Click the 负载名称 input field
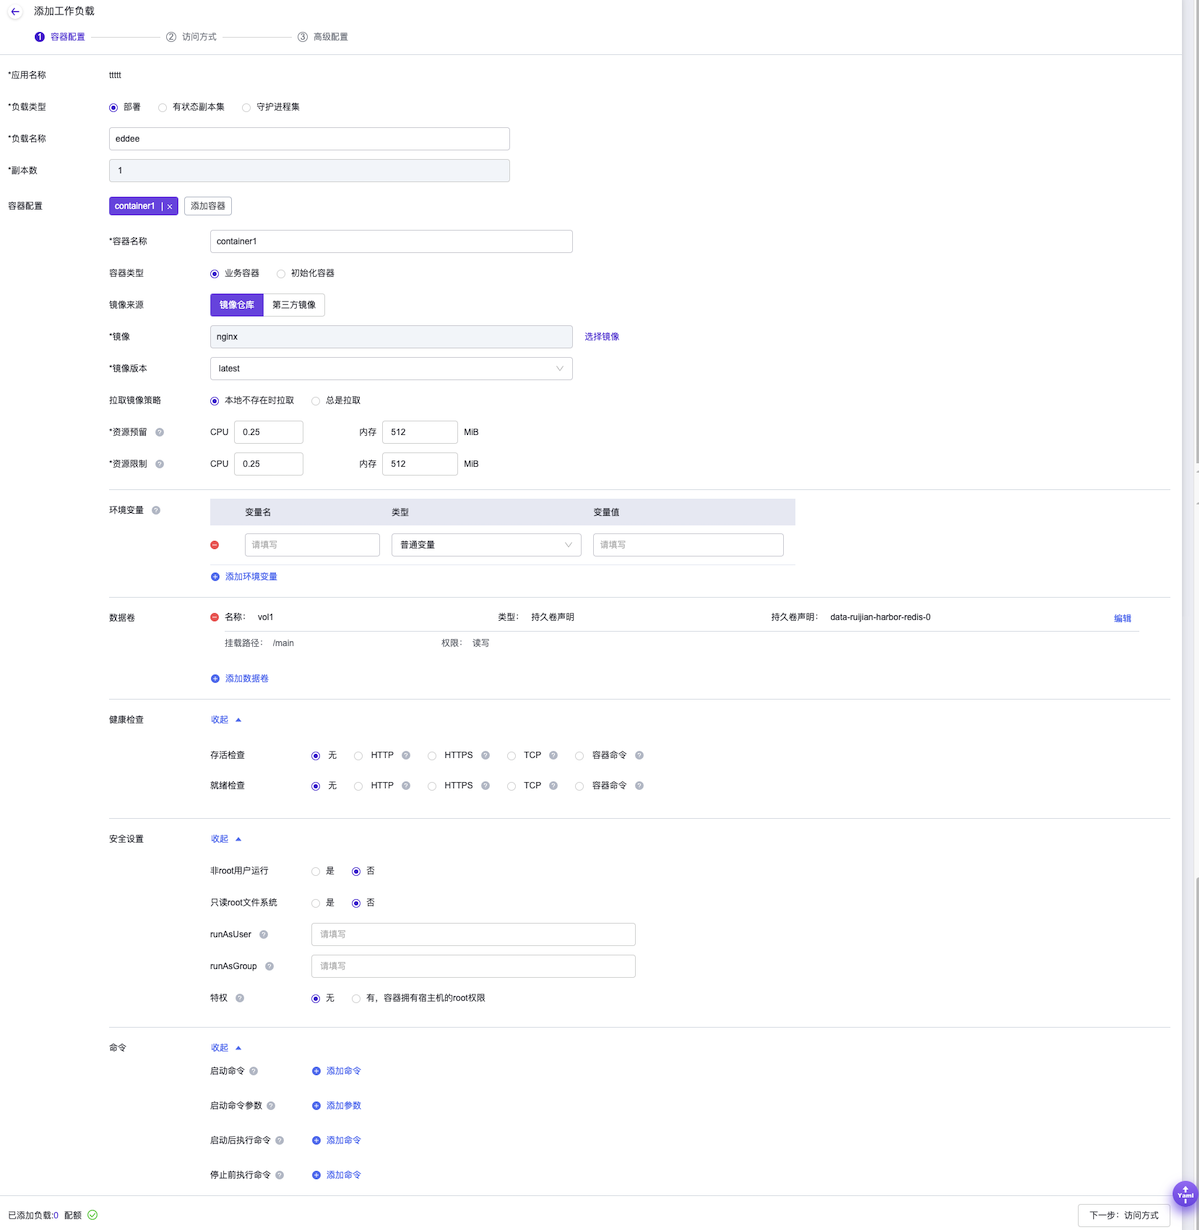1199x1230 pixels. pyautogui.click(x=309, y=139)
